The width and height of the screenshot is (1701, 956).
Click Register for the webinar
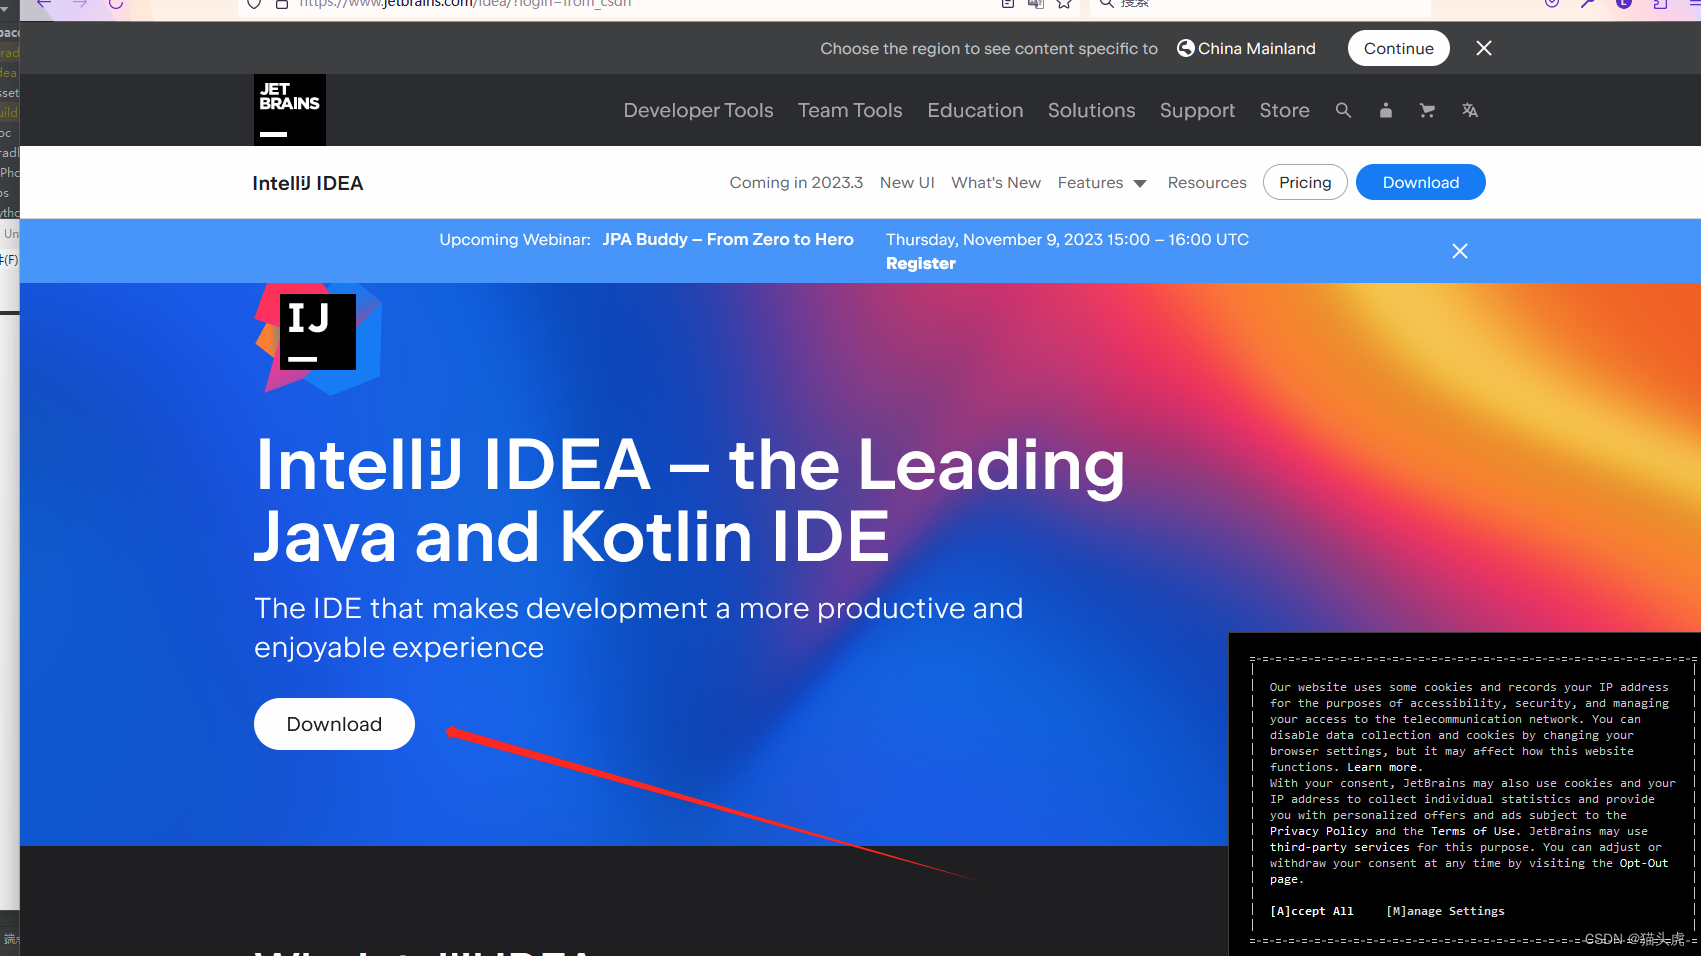[x=920, y=263]
